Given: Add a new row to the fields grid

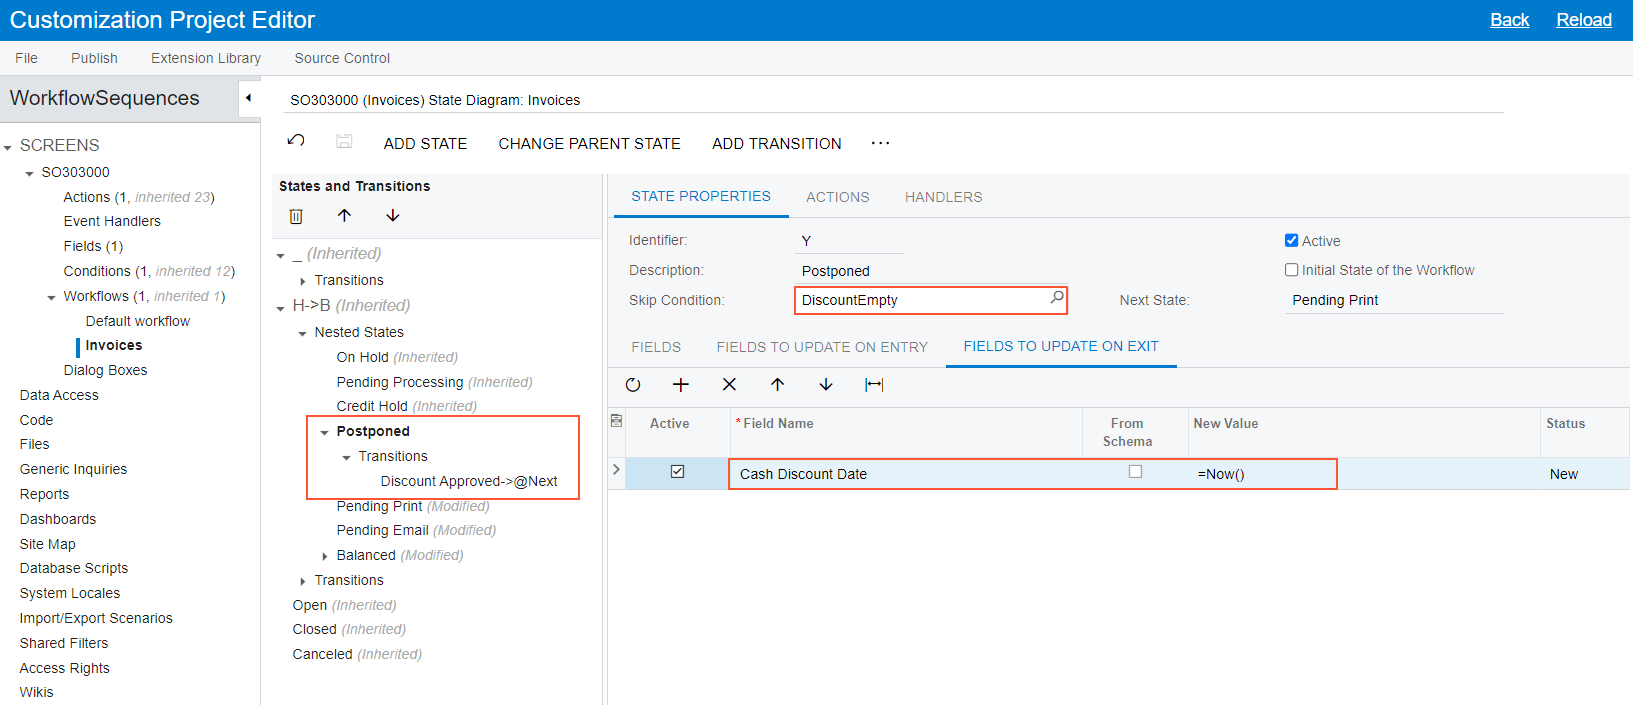Looking at the screenshot, I should click(681, 385).
